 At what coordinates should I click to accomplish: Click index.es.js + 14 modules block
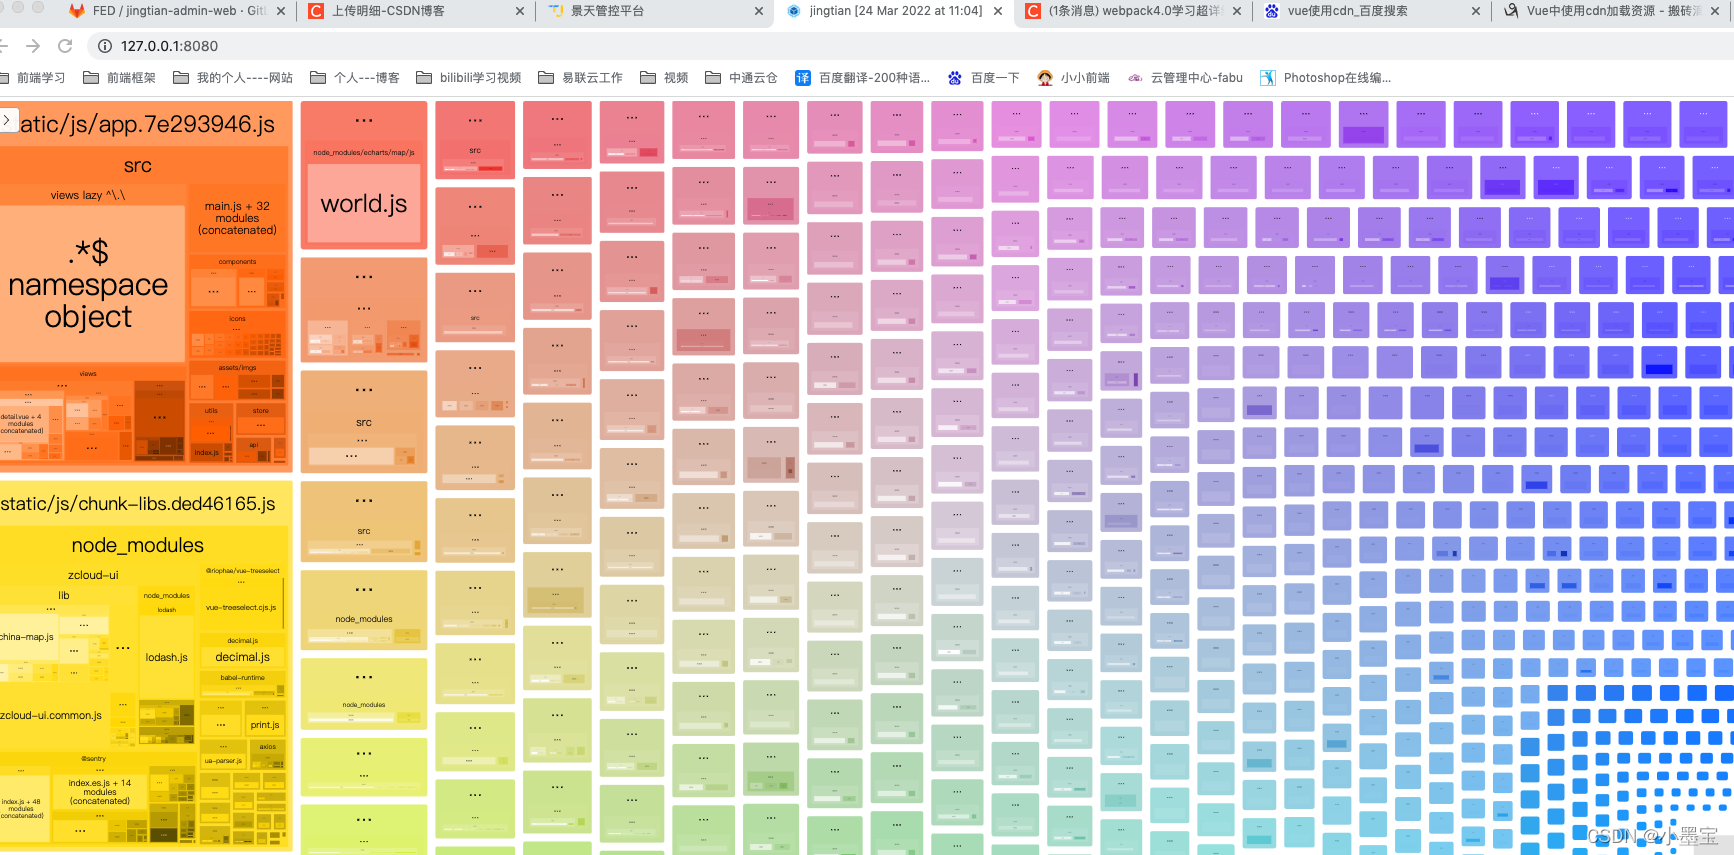point(100,792)
